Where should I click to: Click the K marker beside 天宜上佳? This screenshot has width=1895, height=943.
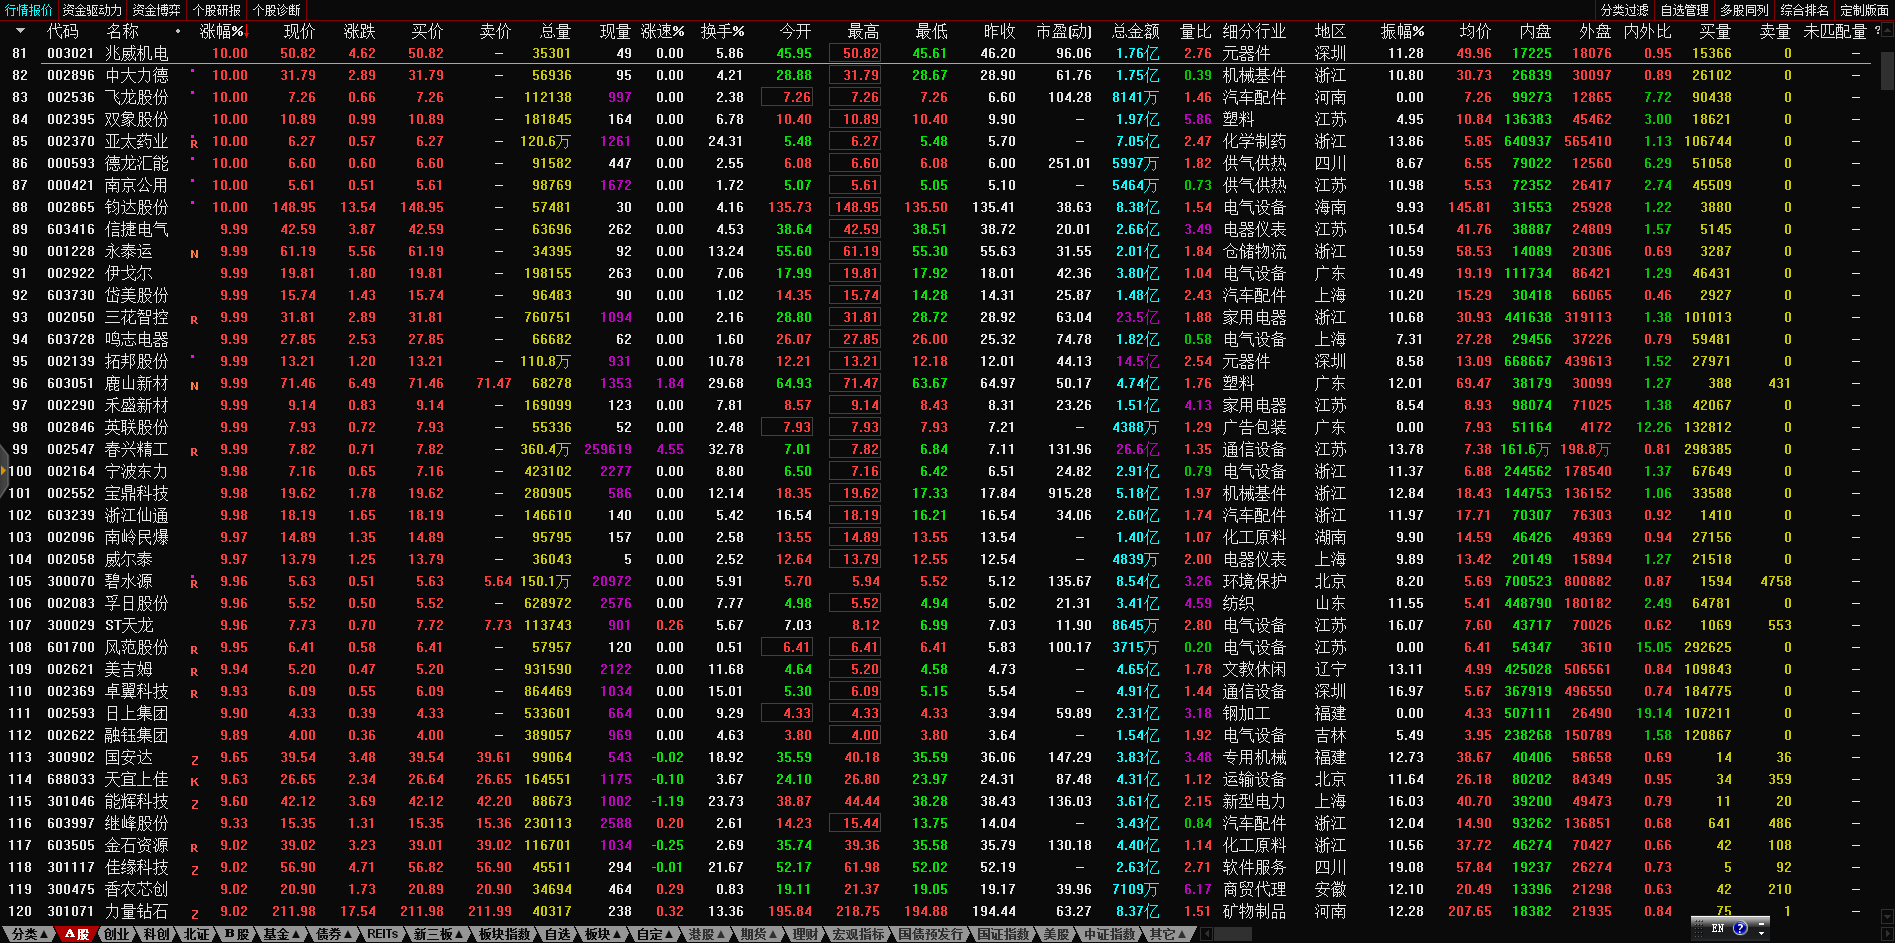pos(194,781)
